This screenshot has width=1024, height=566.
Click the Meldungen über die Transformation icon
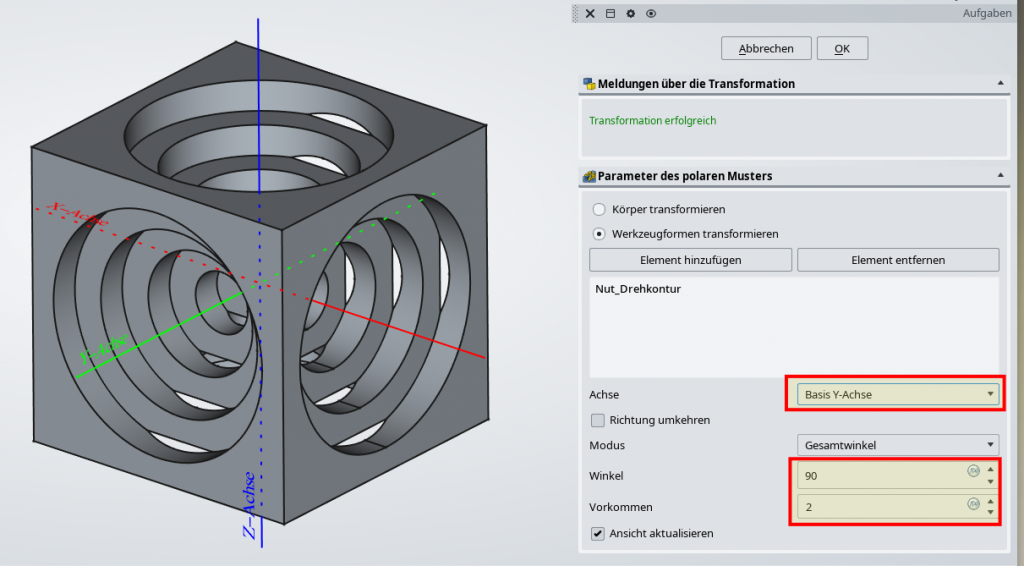(589, 84)
